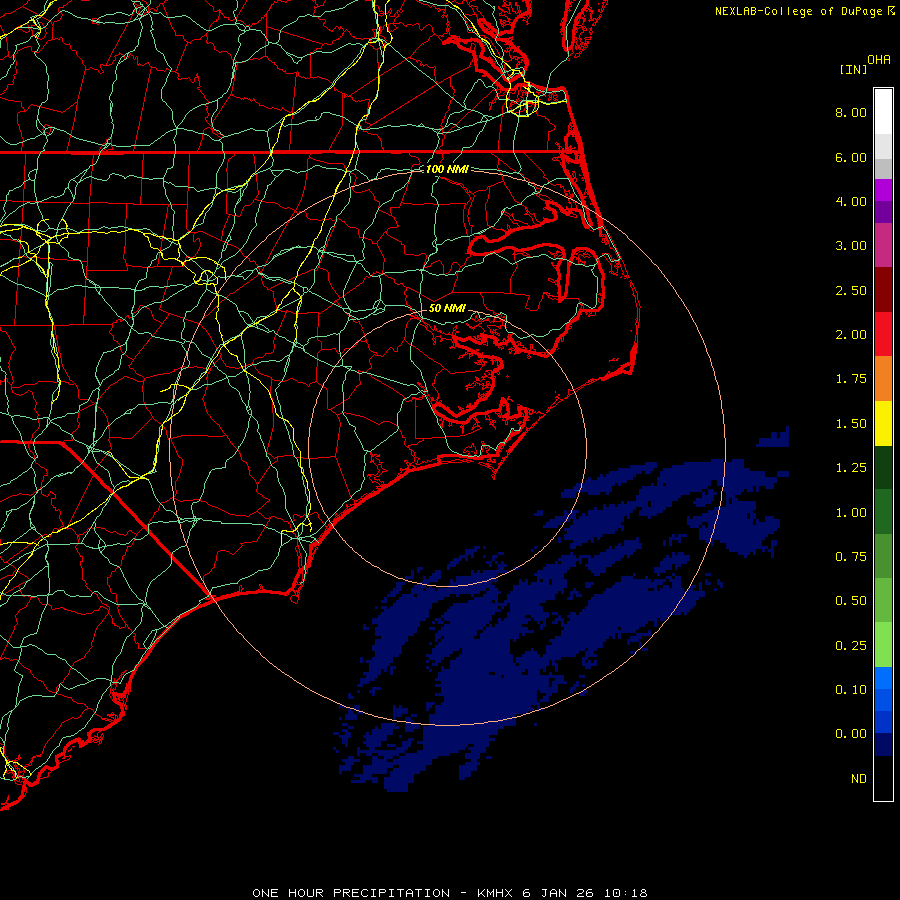Click the magenta-pink legend swatch

pos(883,245)
